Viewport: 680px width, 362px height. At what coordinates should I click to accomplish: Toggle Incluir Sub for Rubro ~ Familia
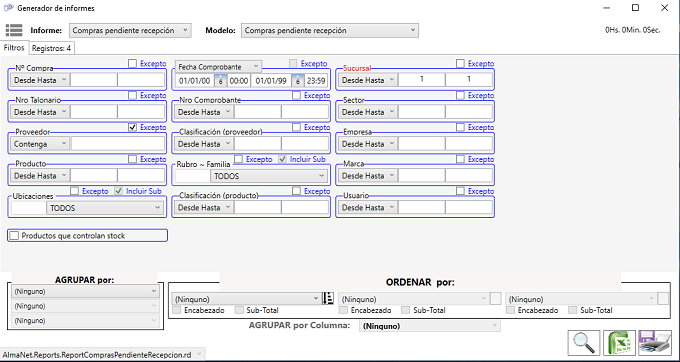tap(282, 159)
